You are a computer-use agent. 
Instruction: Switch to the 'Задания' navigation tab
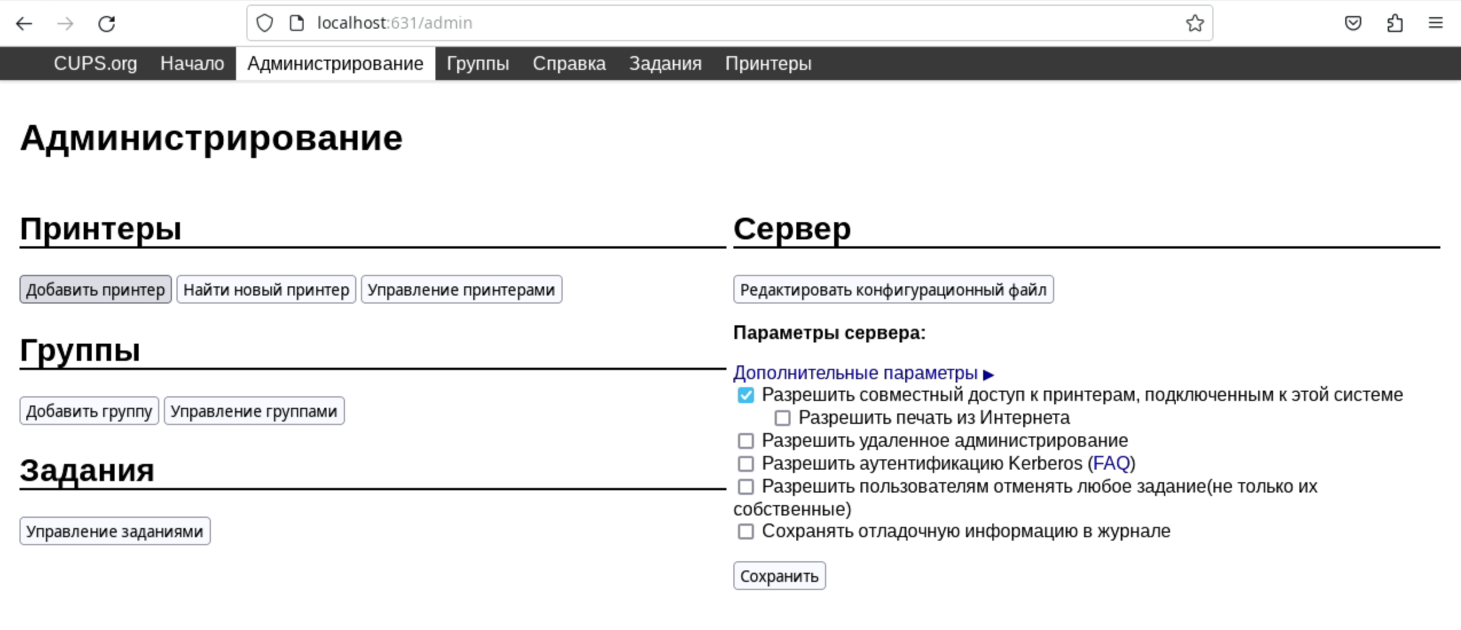665,64
